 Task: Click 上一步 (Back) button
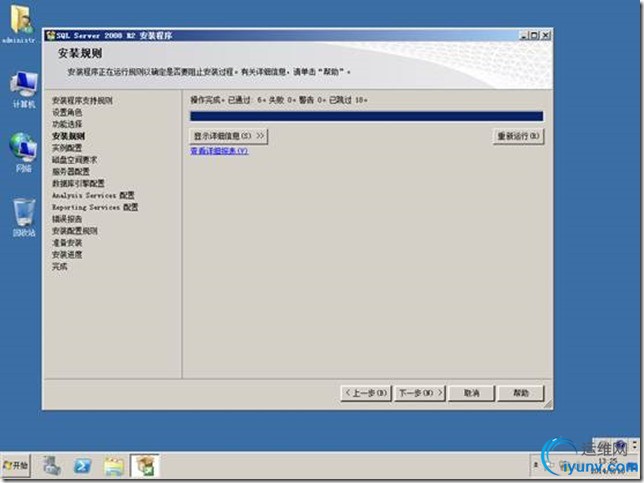366,393
